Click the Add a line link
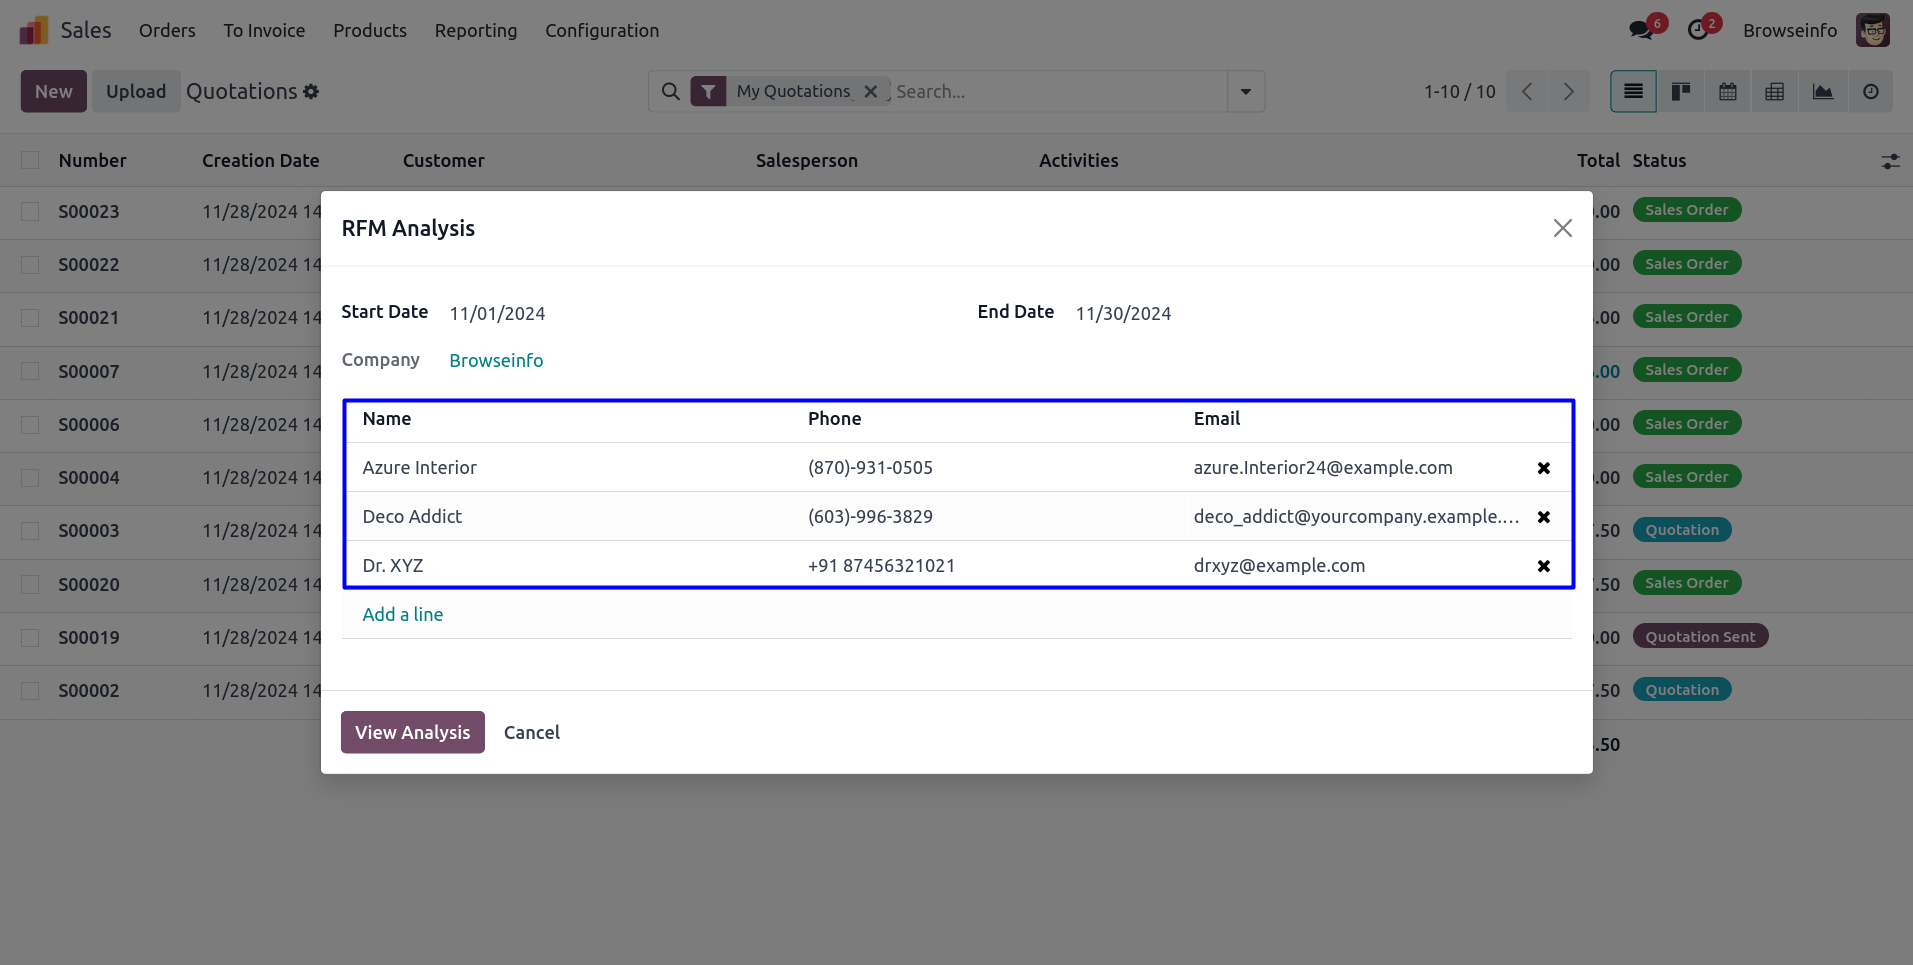 click(x=402, y=615)
